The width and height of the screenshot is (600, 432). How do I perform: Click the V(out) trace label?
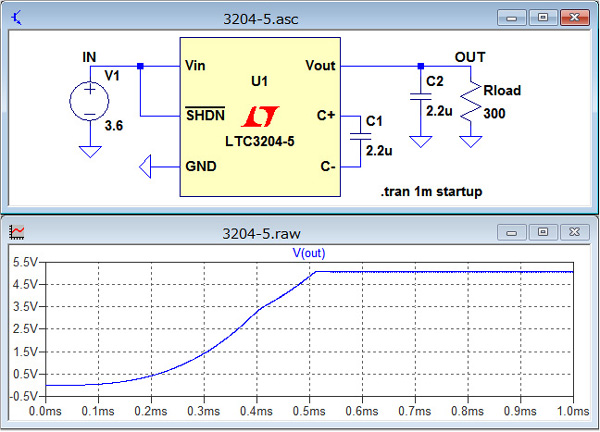pos(309,253)
